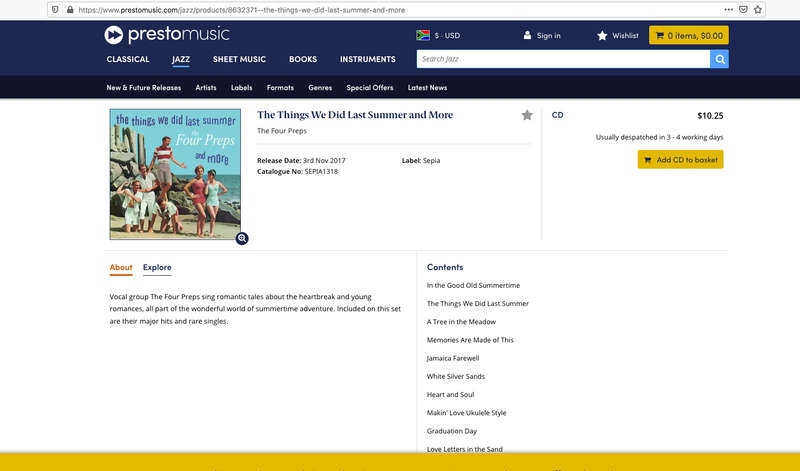Go to Jazz section
The image size is (800, 471).
(181, 59)
